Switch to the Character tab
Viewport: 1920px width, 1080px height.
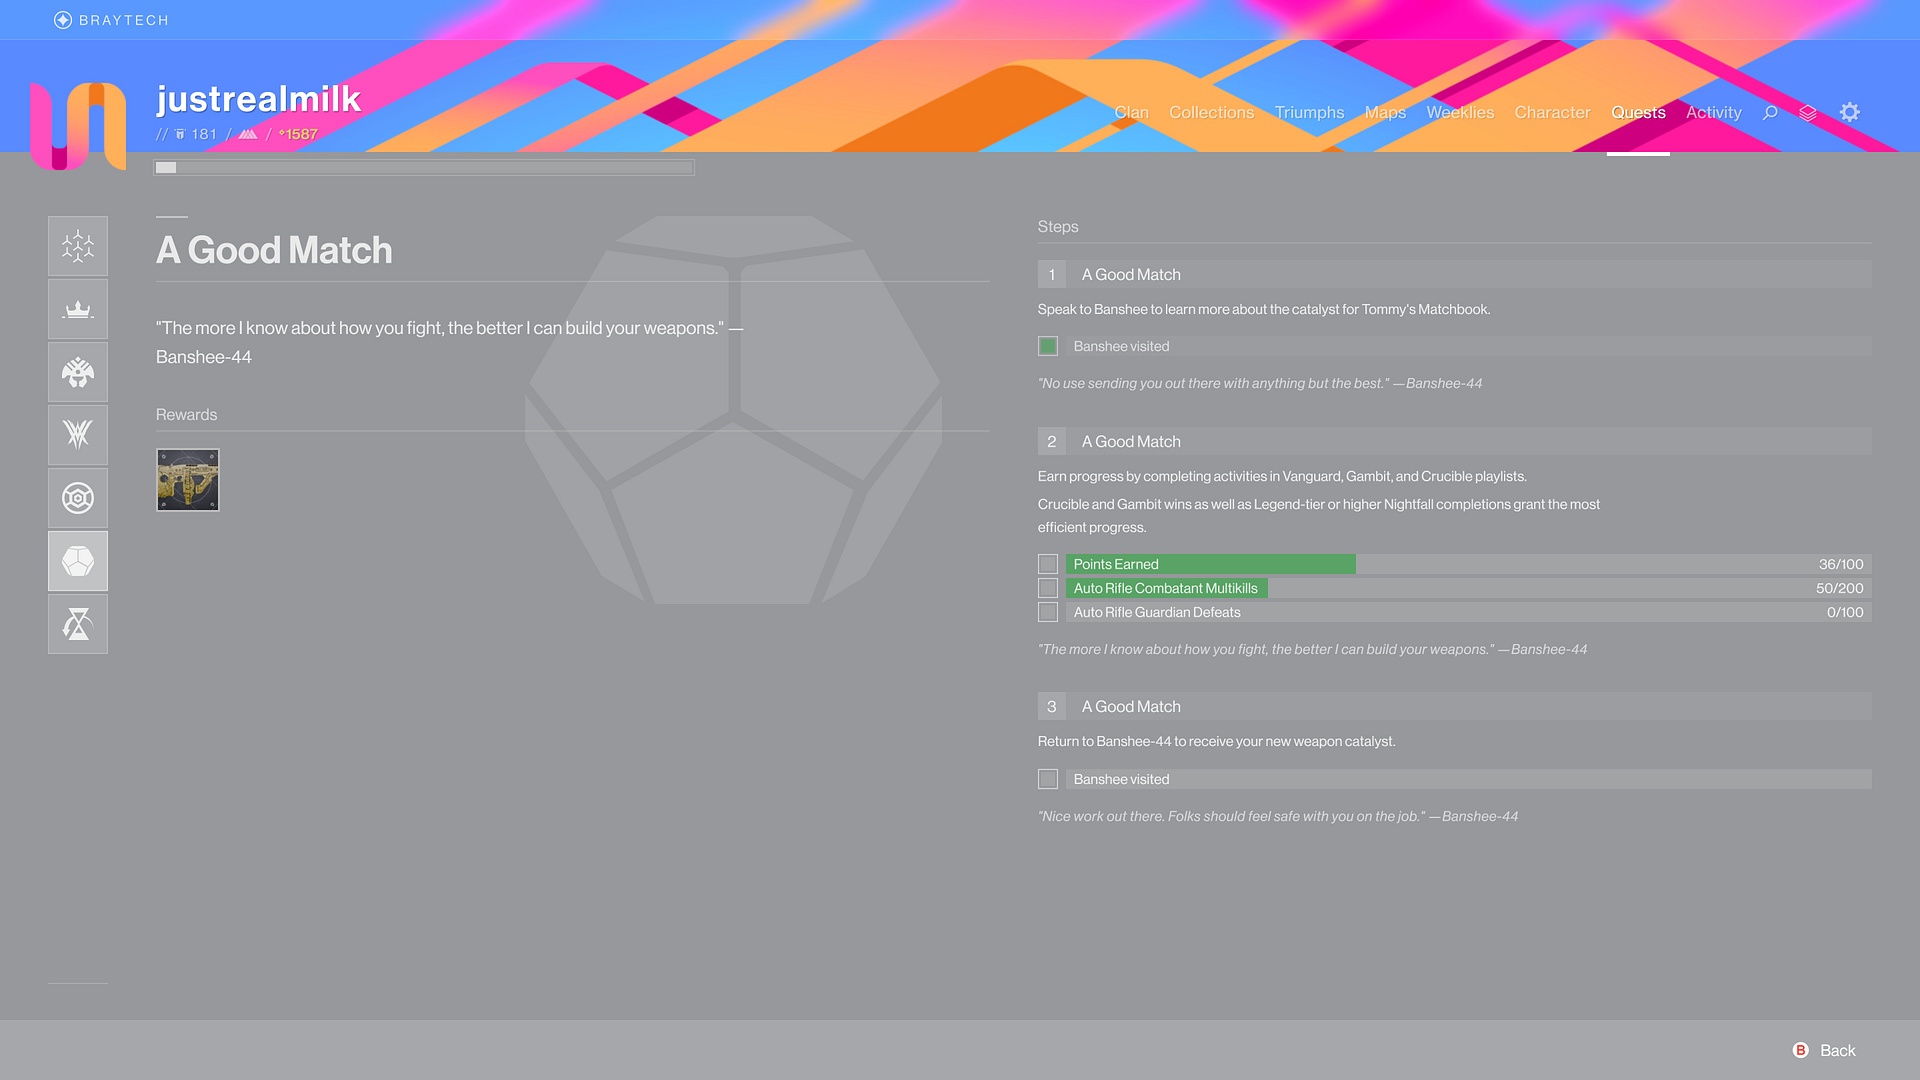(x=1552, y=113)
